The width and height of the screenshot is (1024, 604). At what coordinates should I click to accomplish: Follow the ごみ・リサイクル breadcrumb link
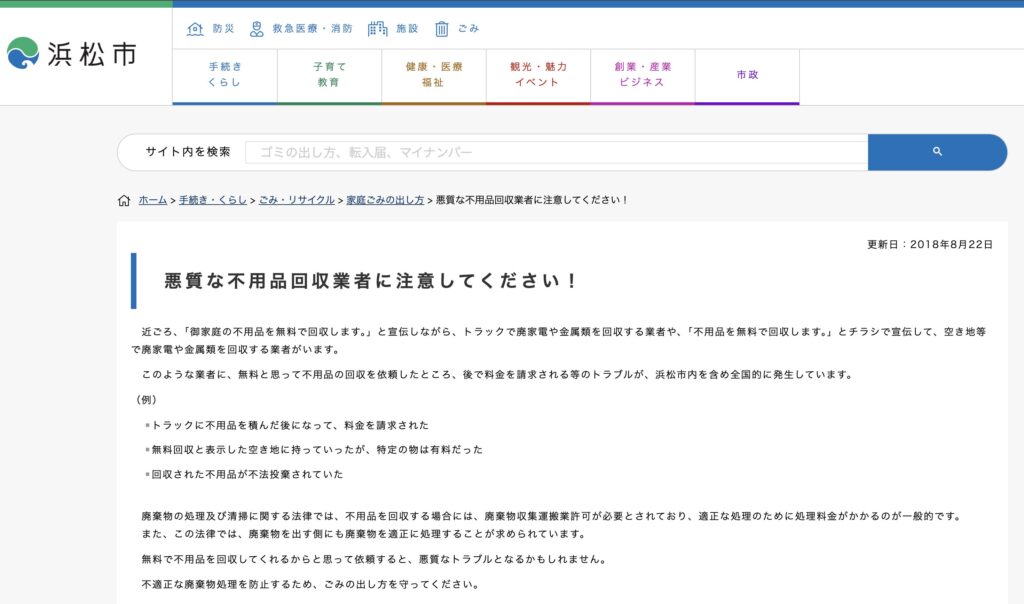(297, 200)
